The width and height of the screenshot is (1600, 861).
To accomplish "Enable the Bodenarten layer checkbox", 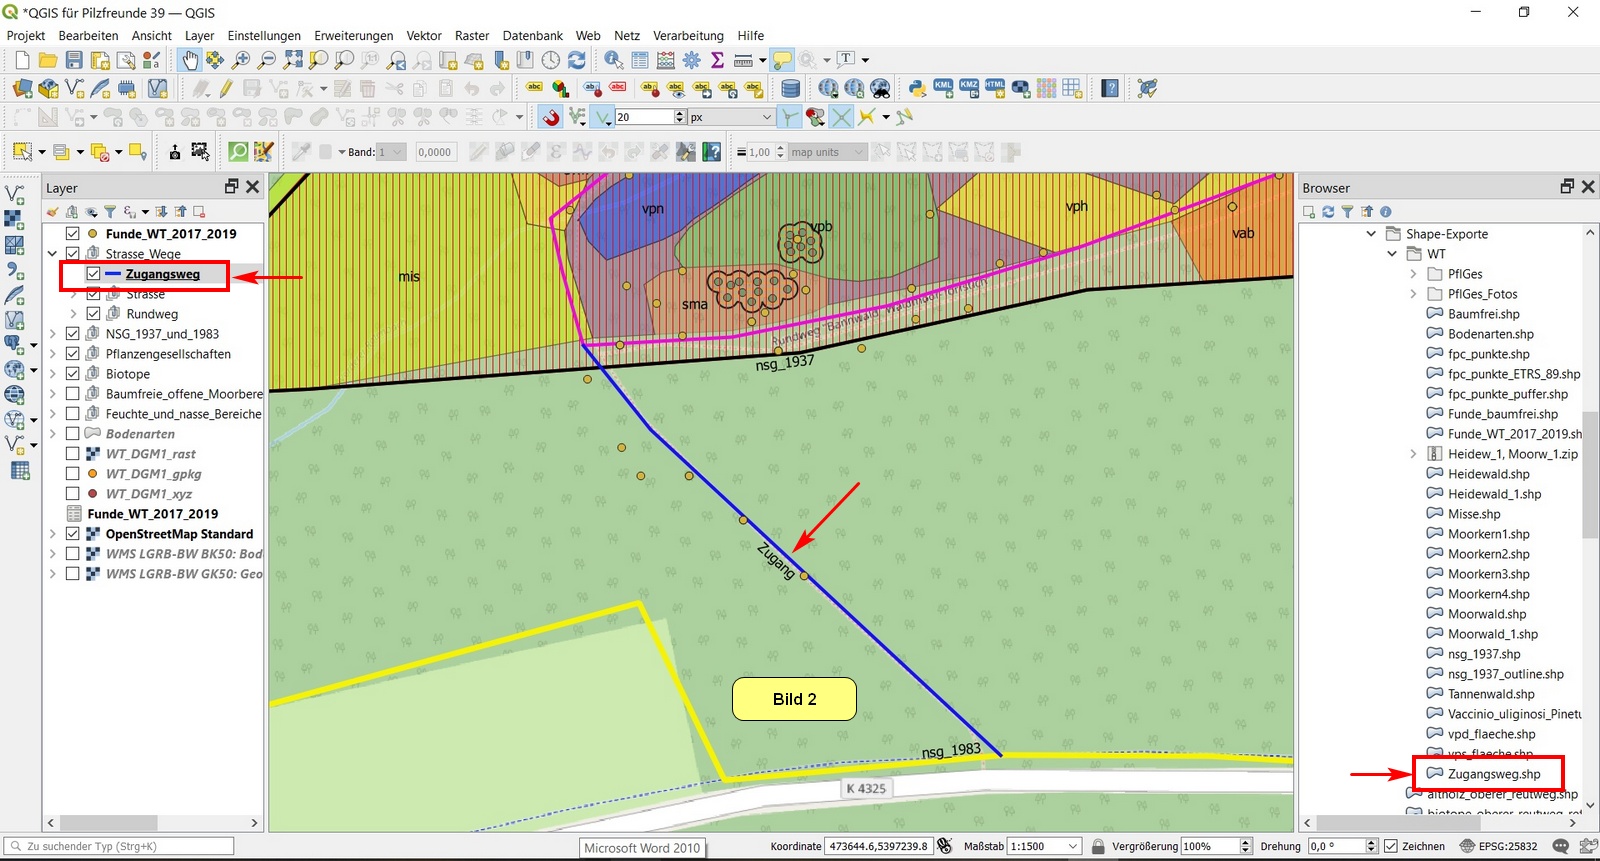I will click(x=73, y=434).
